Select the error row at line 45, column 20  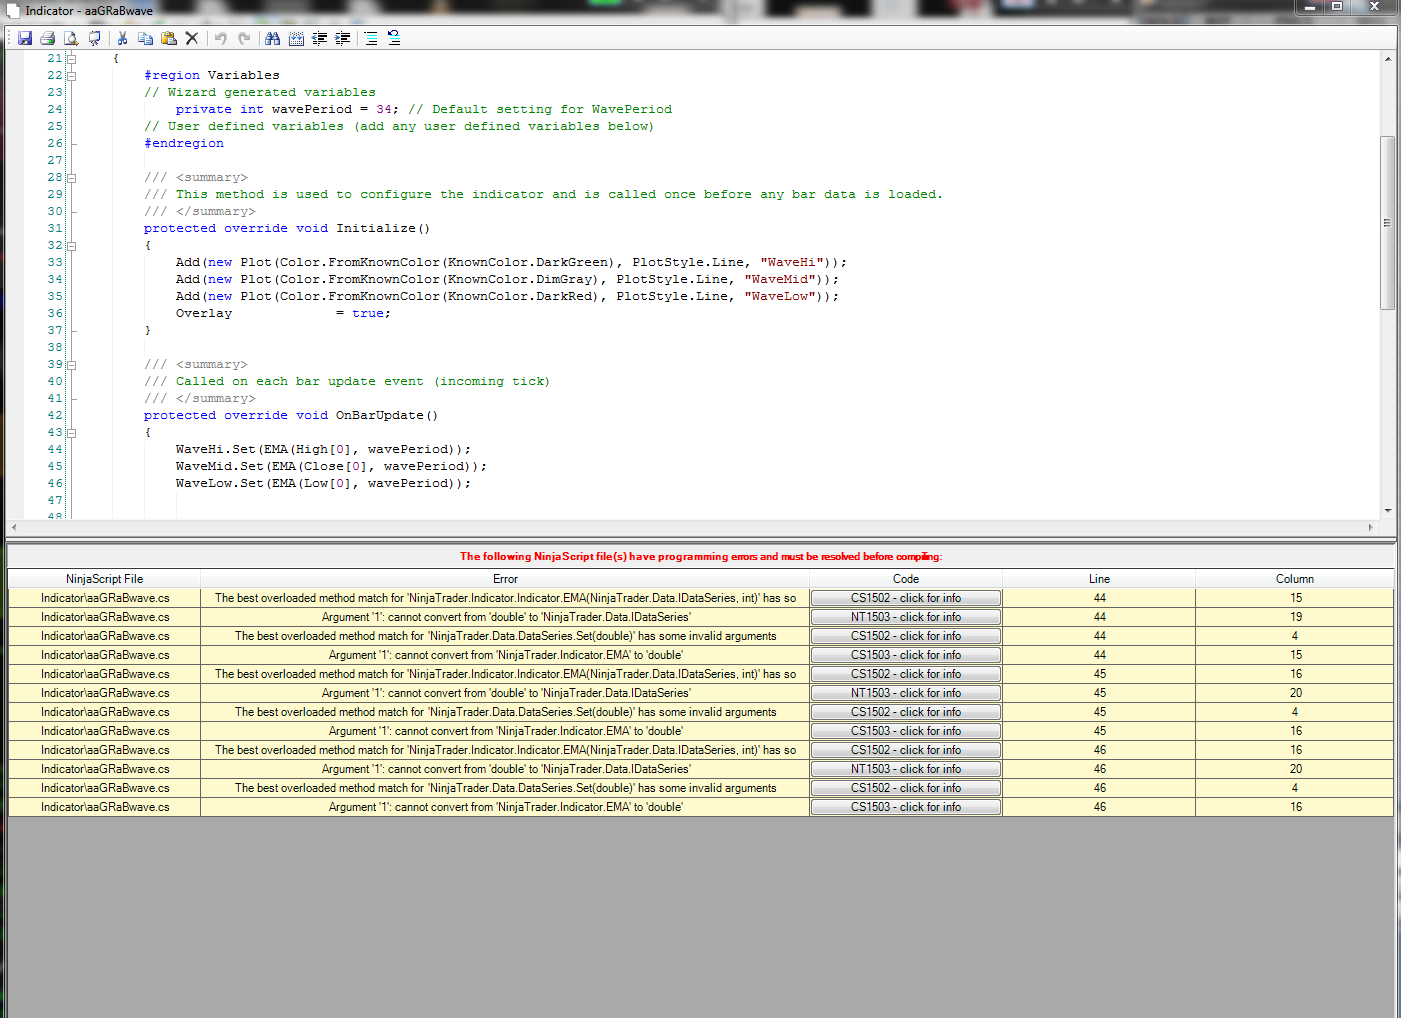tap(701, 693)
